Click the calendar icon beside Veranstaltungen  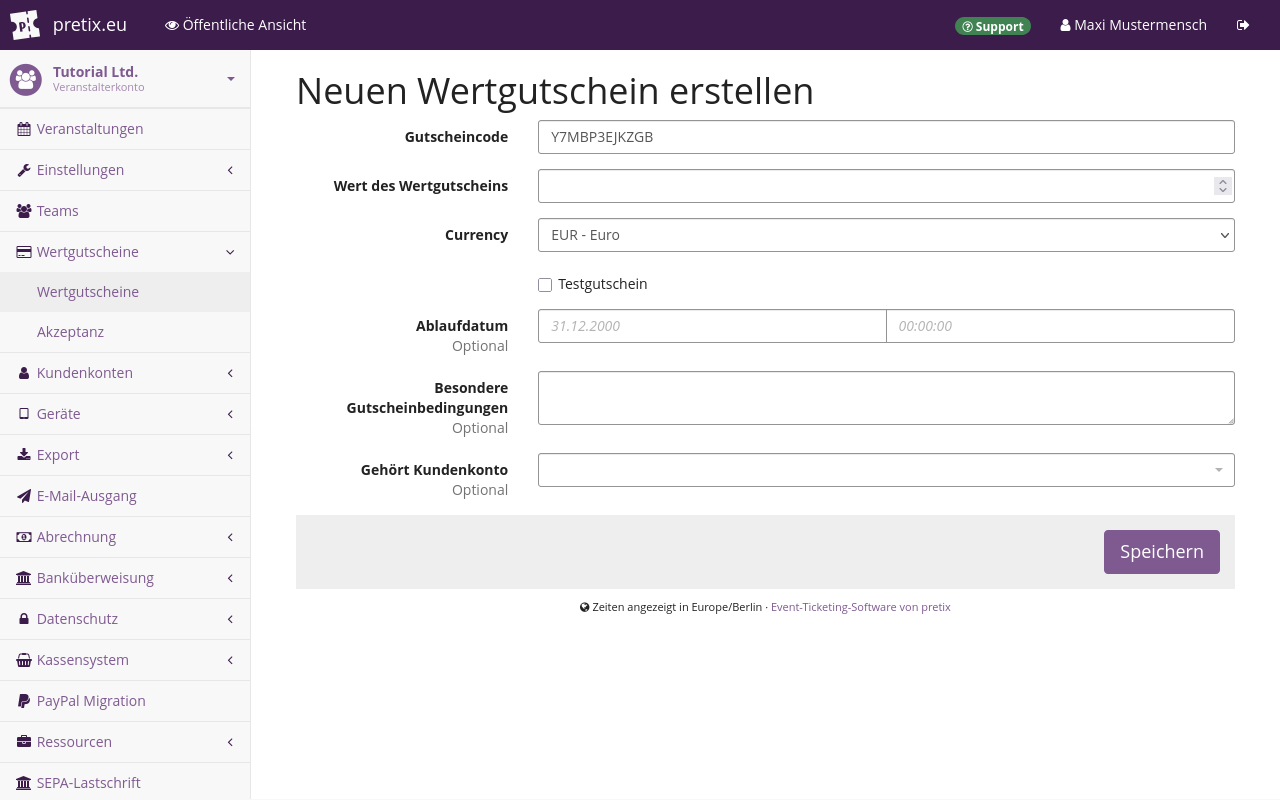pyautogui.click(x=24, y=129)
